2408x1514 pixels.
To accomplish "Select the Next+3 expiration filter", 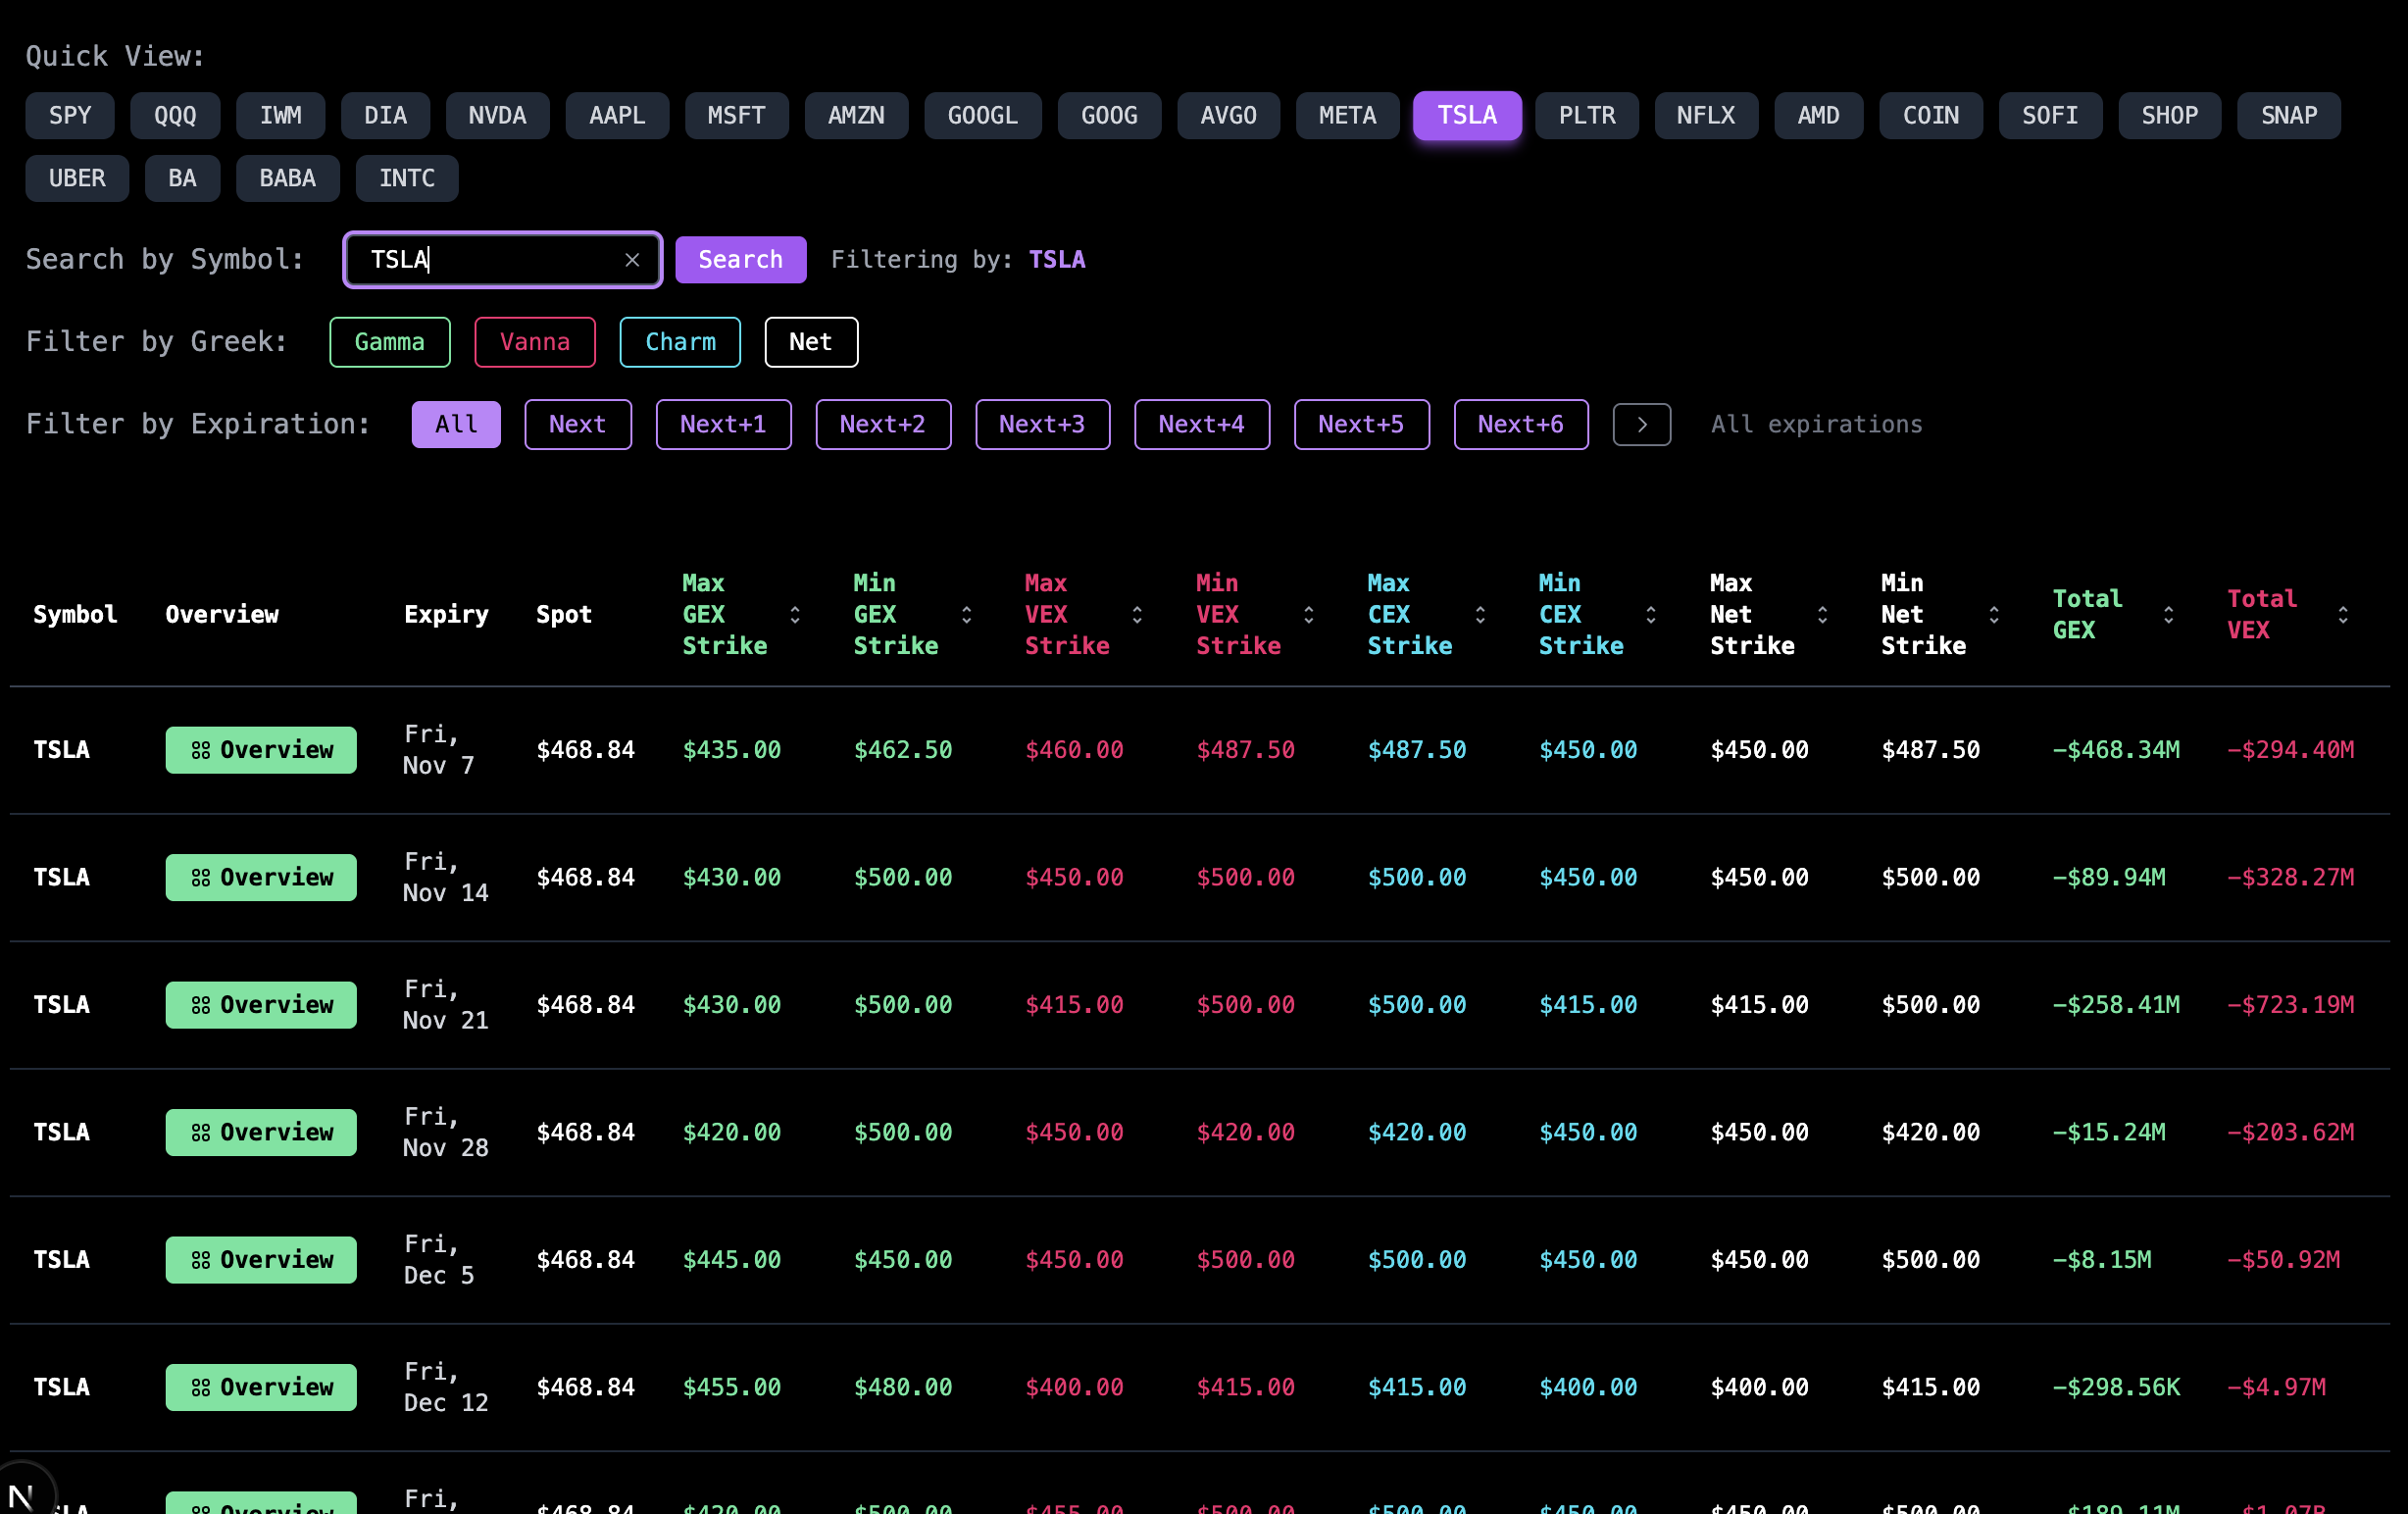I will [1042, 424].
